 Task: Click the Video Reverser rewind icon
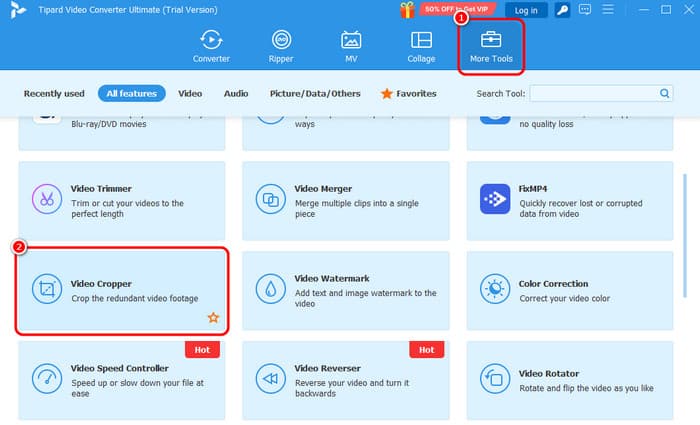point(271,379)
